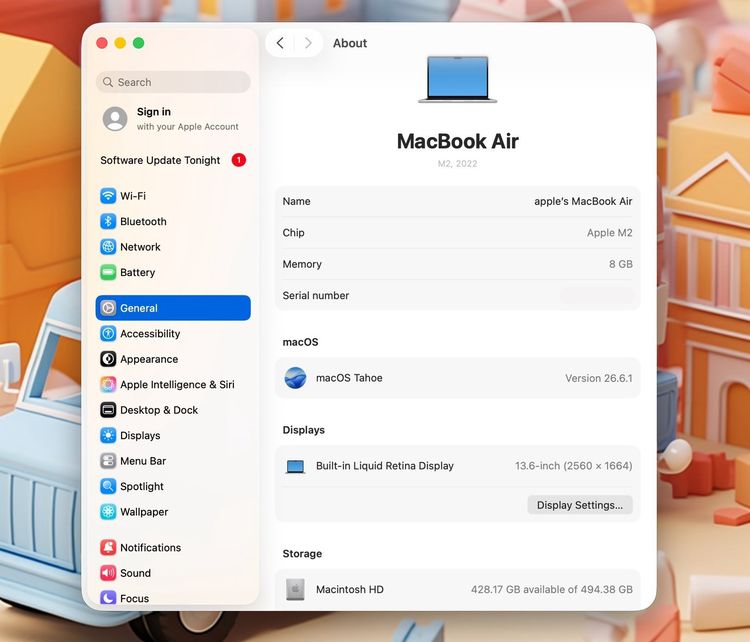Select the Displays label in sidebar

tap(140, 435)
